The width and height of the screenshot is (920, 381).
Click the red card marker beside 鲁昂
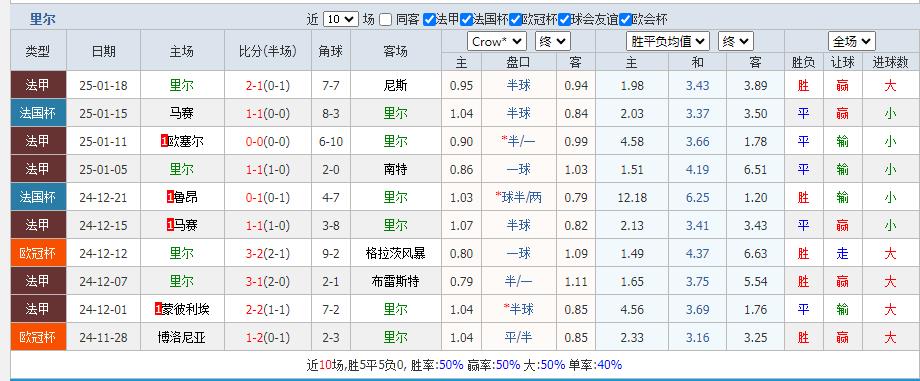(x=170, y=197)
